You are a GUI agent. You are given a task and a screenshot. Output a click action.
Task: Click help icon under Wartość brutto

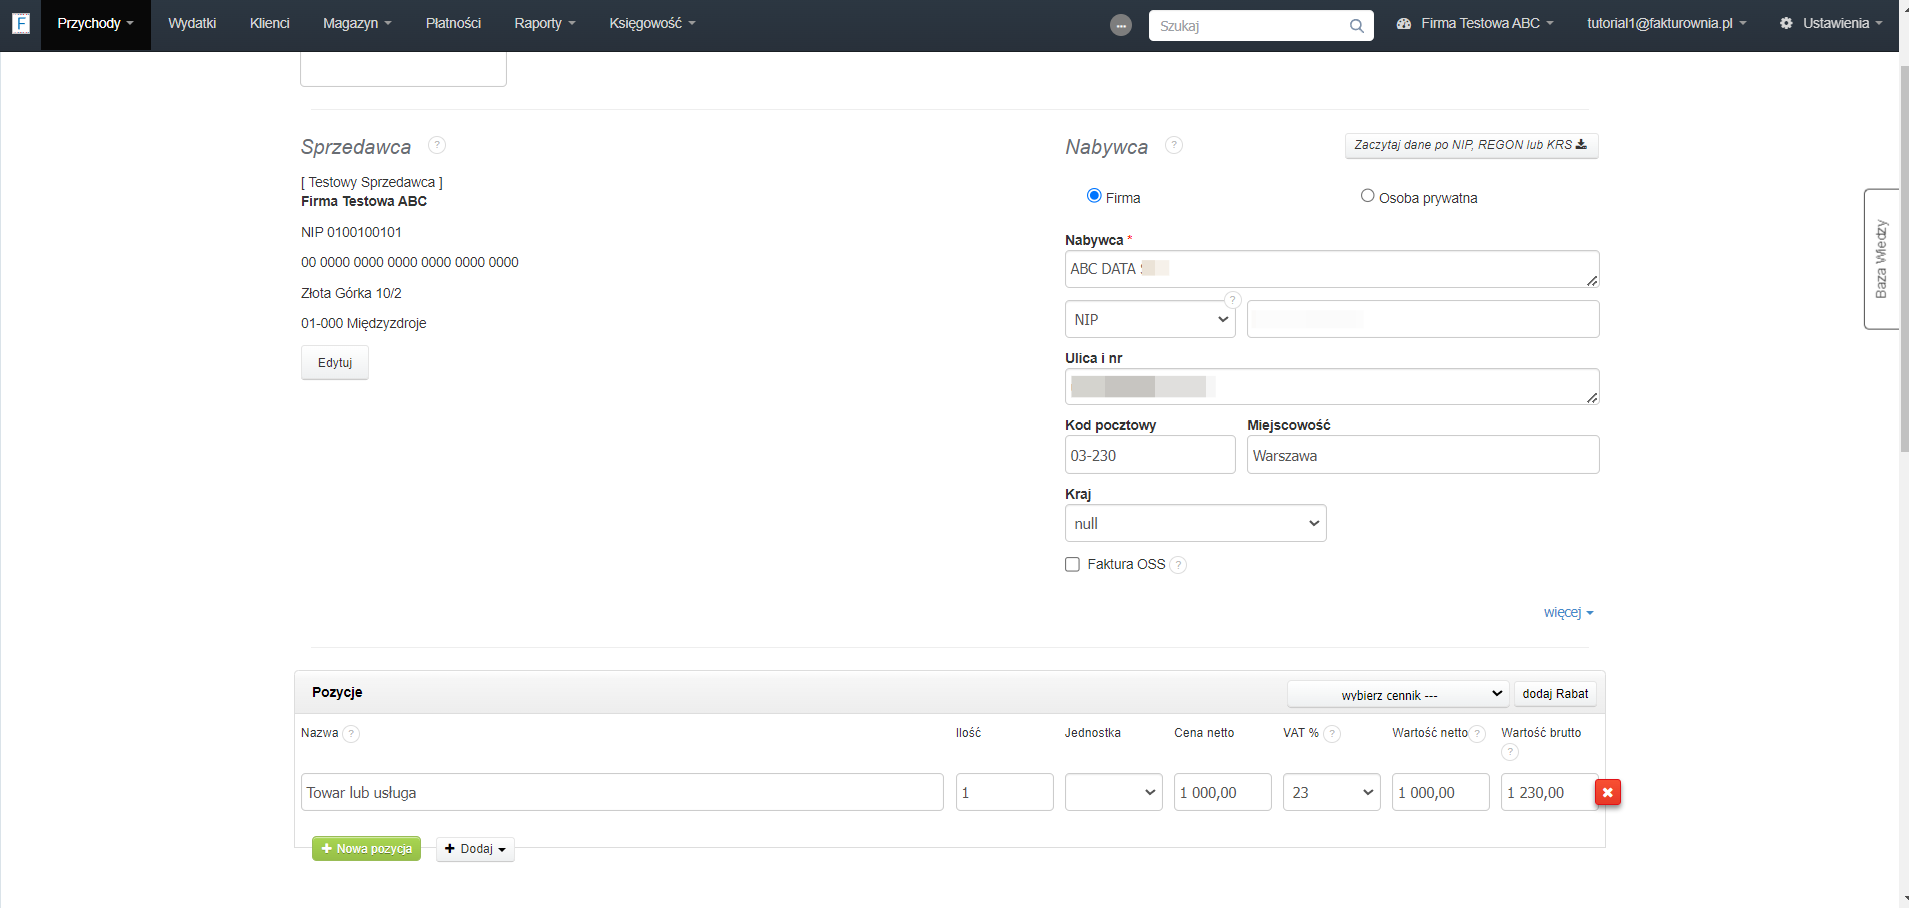point(1510,752)
